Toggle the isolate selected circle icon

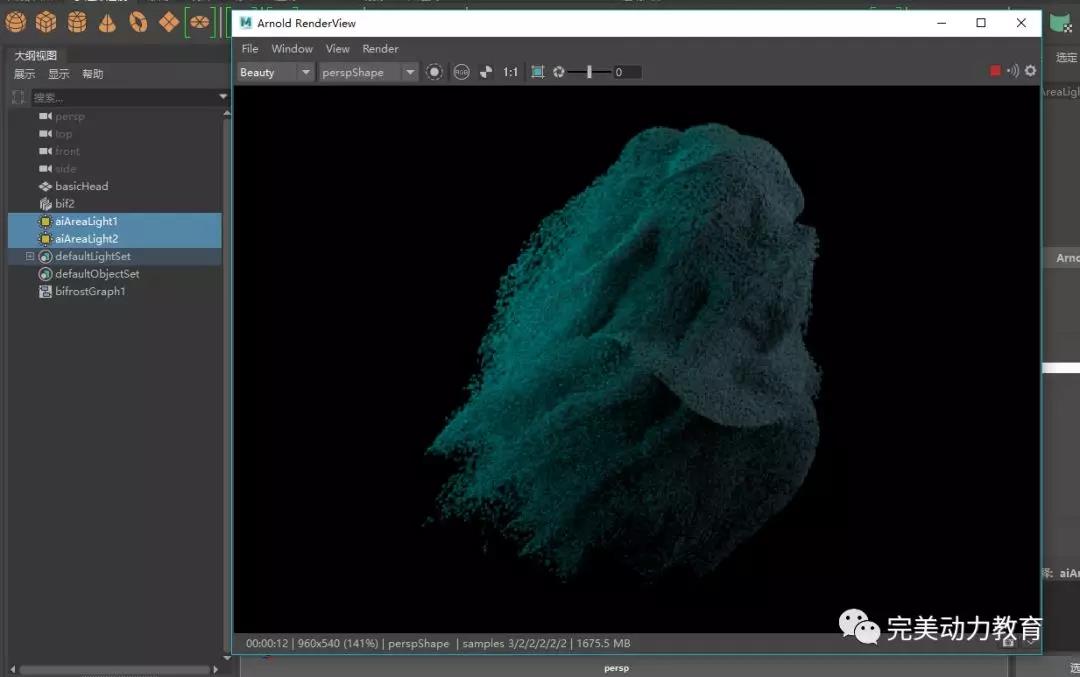click(x=434, y=72)
